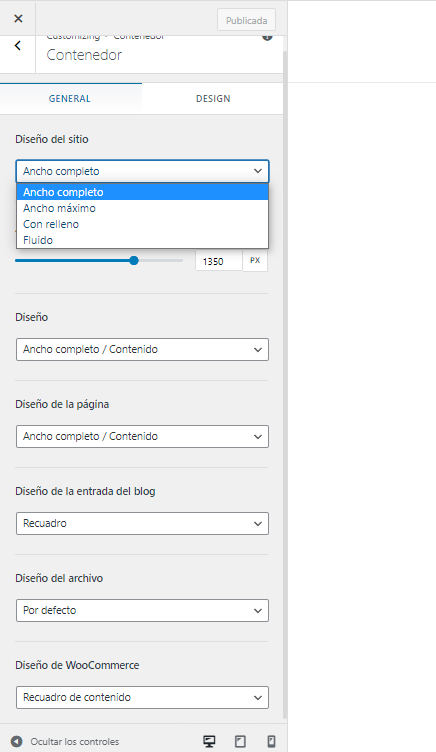Open Diseño de la entrada del blog dropdown
The height and width of the screenshot is (752, 436).
(x=142, y=523)
